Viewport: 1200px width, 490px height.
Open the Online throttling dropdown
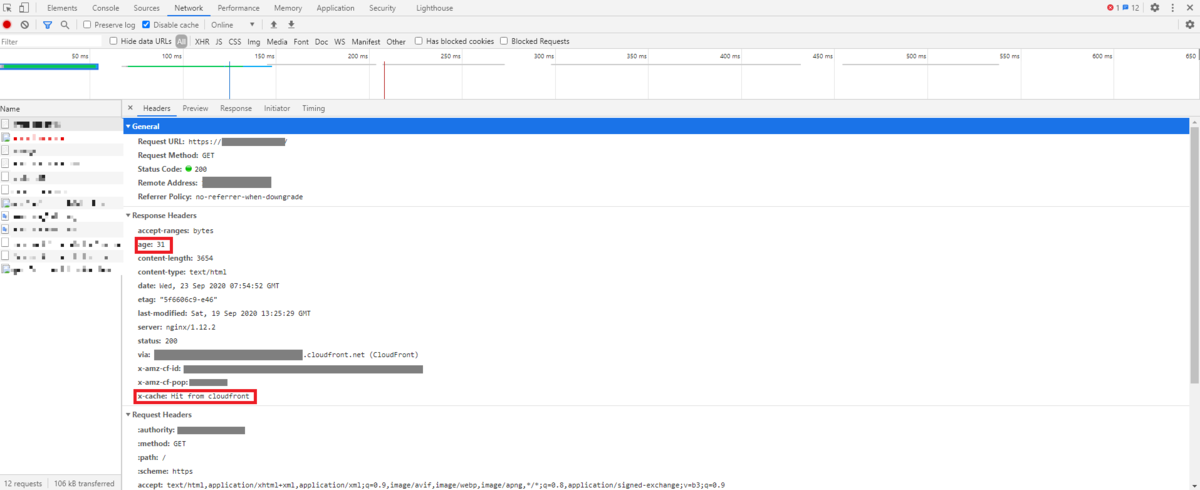[233, 24]
